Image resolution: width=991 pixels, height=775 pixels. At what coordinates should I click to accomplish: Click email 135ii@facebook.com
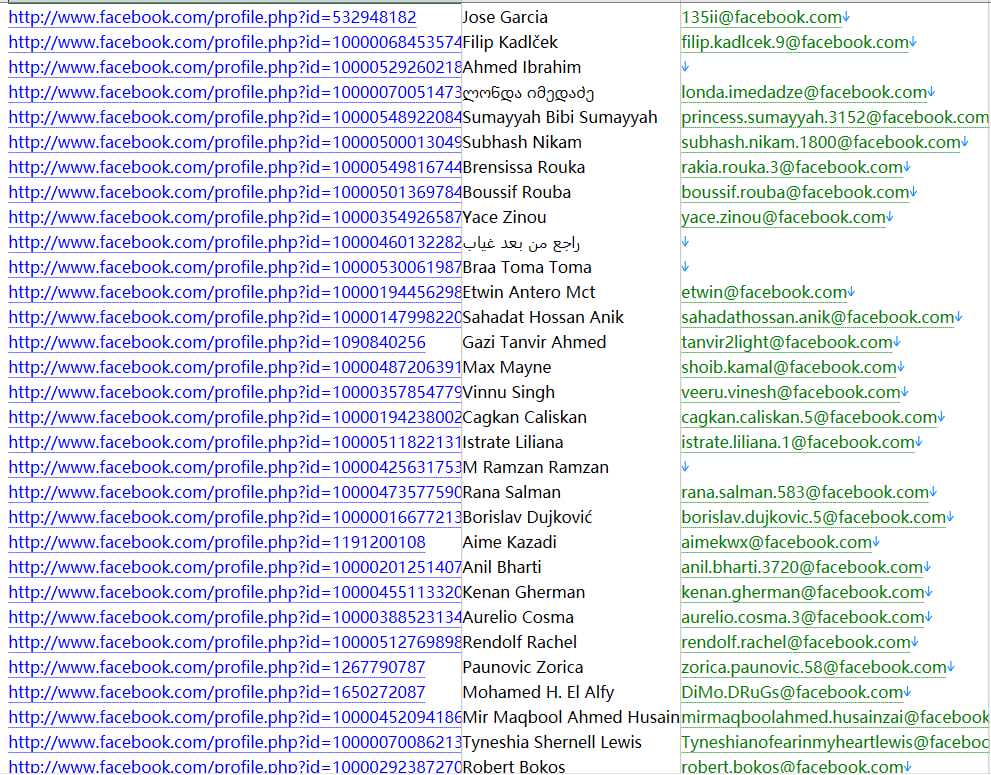pyautogui.click(x=762, y=18)
